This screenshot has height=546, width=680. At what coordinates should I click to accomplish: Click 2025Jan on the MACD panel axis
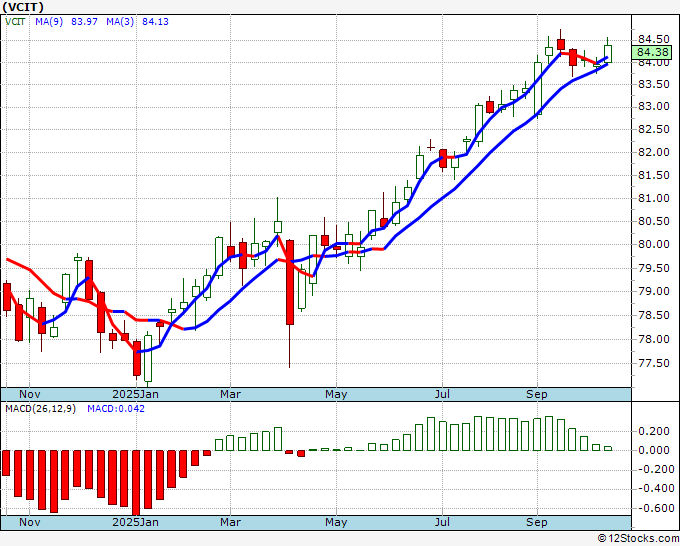pos(135,522)
